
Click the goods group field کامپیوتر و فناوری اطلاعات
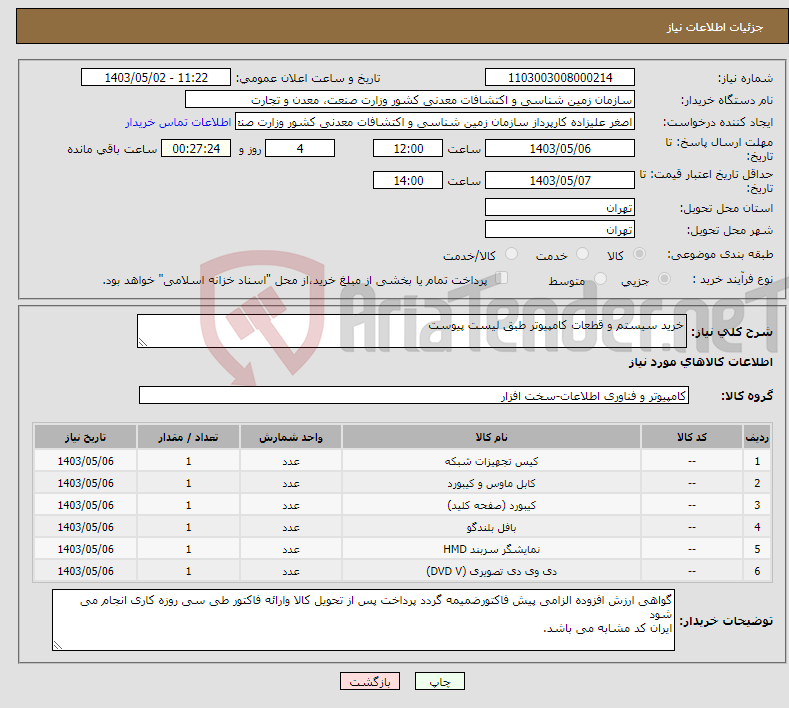414,395
